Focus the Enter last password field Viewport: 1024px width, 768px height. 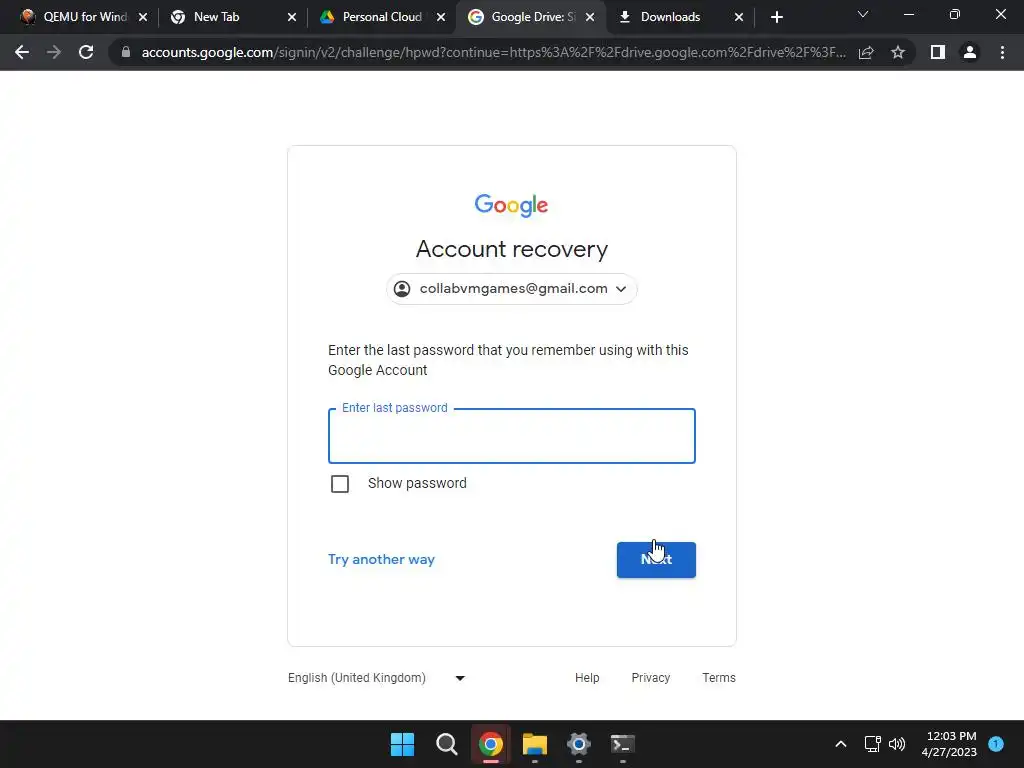pyautogui.click(x=511, y=436)
